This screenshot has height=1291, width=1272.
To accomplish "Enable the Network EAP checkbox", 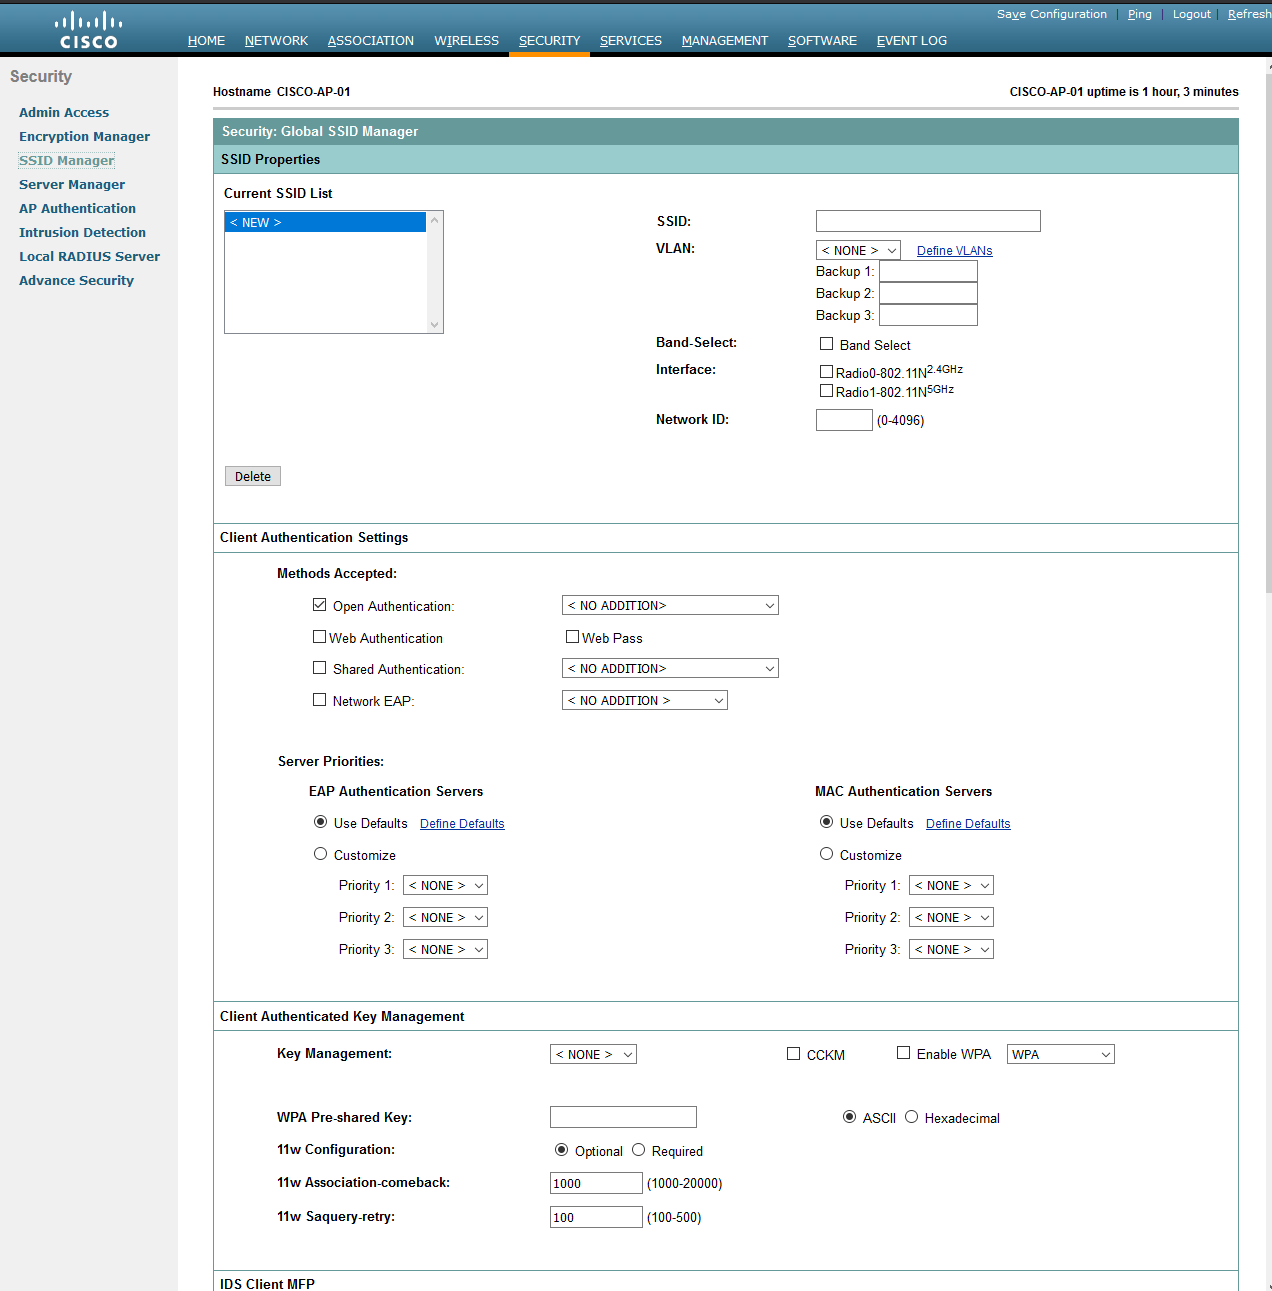I will point(319,700).
